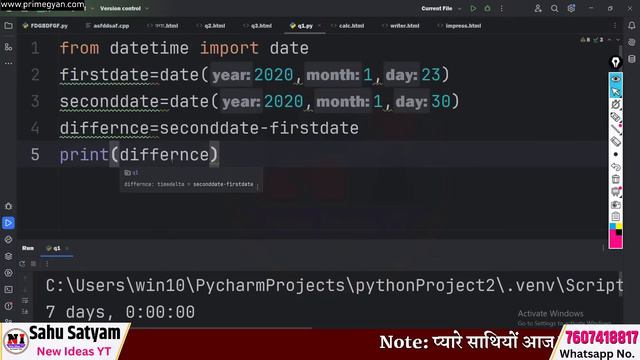The image size is (640, 360).
Task: Open the Database tool window icon
Action: point(631,59)
